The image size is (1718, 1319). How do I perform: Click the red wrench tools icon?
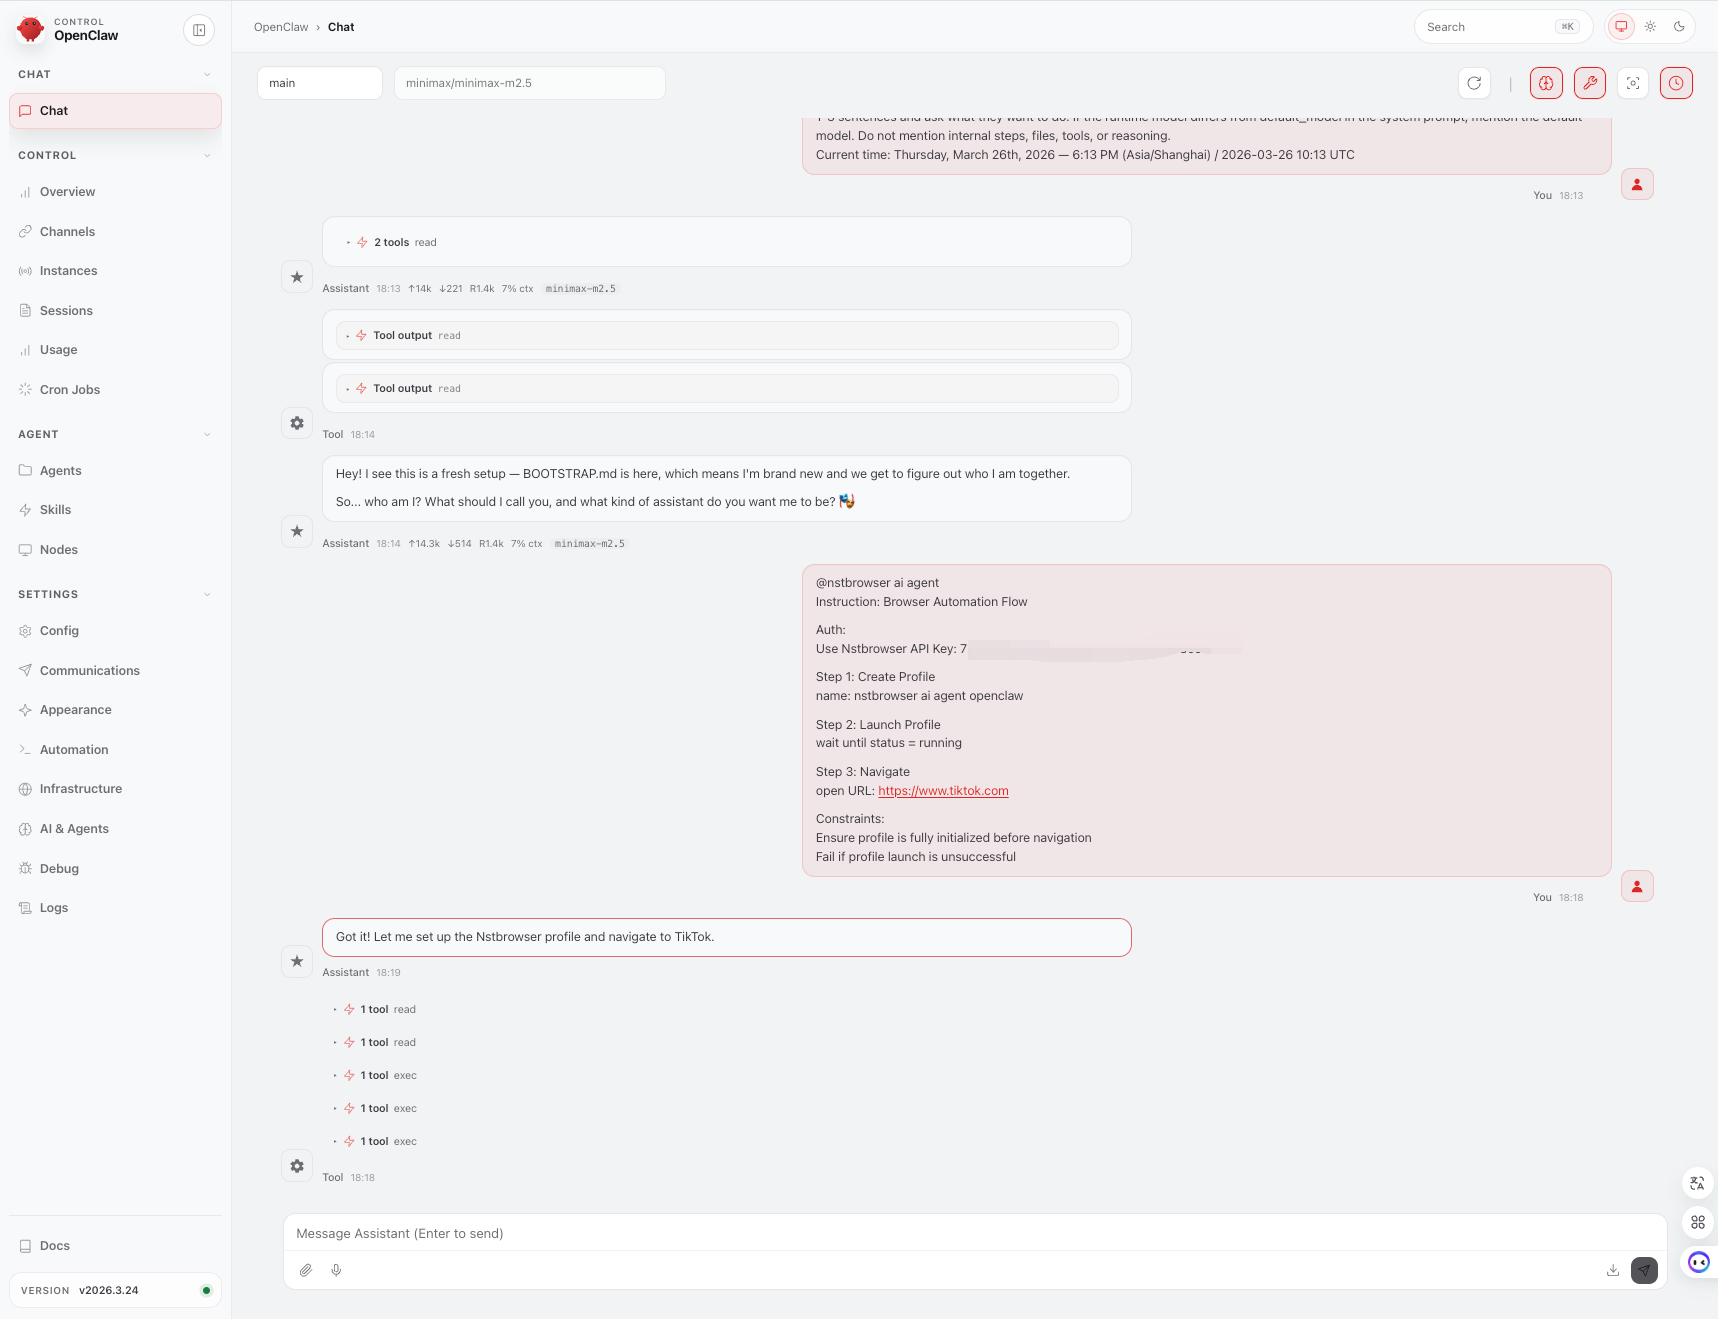click(1590, 83)
